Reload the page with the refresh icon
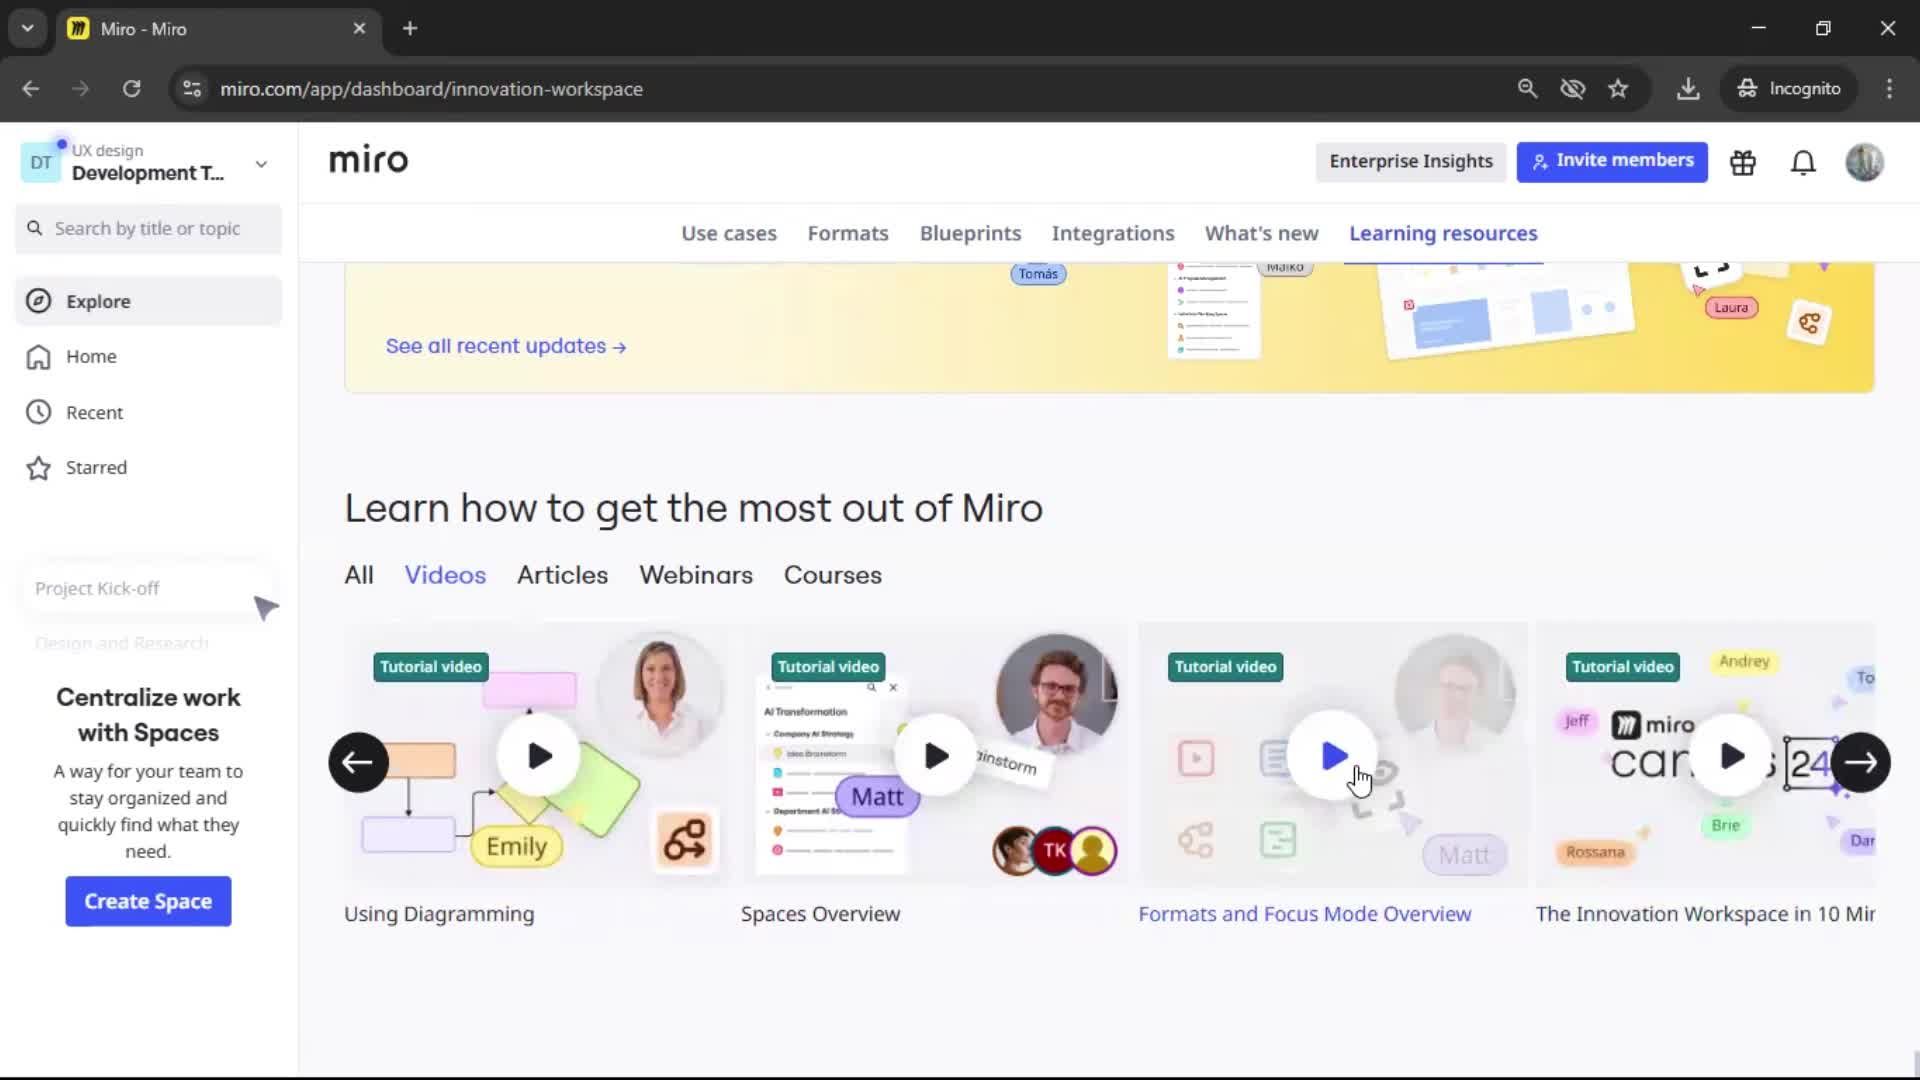This screenshot has width=1920, height=1080. click(132, 89)
